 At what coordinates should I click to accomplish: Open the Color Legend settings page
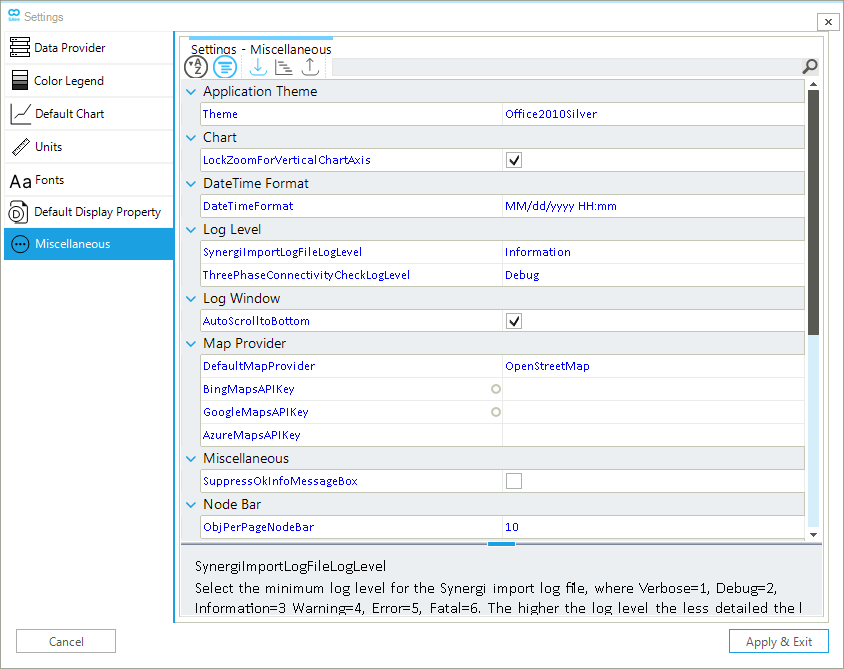pos(89,81)
